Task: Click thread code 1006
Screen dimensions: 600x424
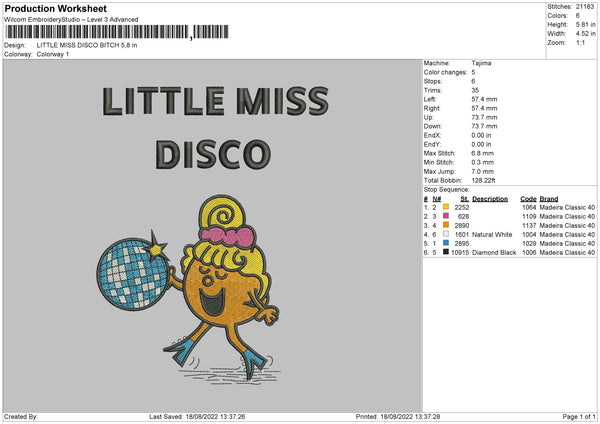Action: click(529, 253)
